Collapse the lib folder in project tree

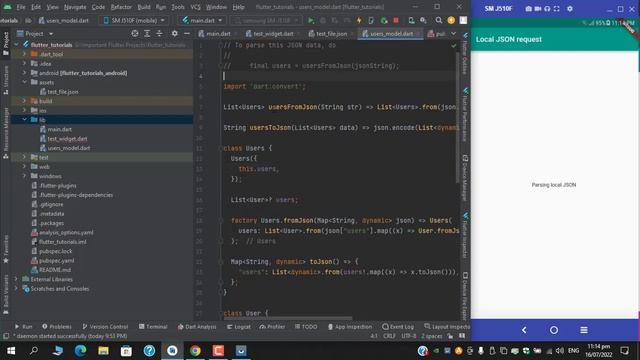(24, 120)
